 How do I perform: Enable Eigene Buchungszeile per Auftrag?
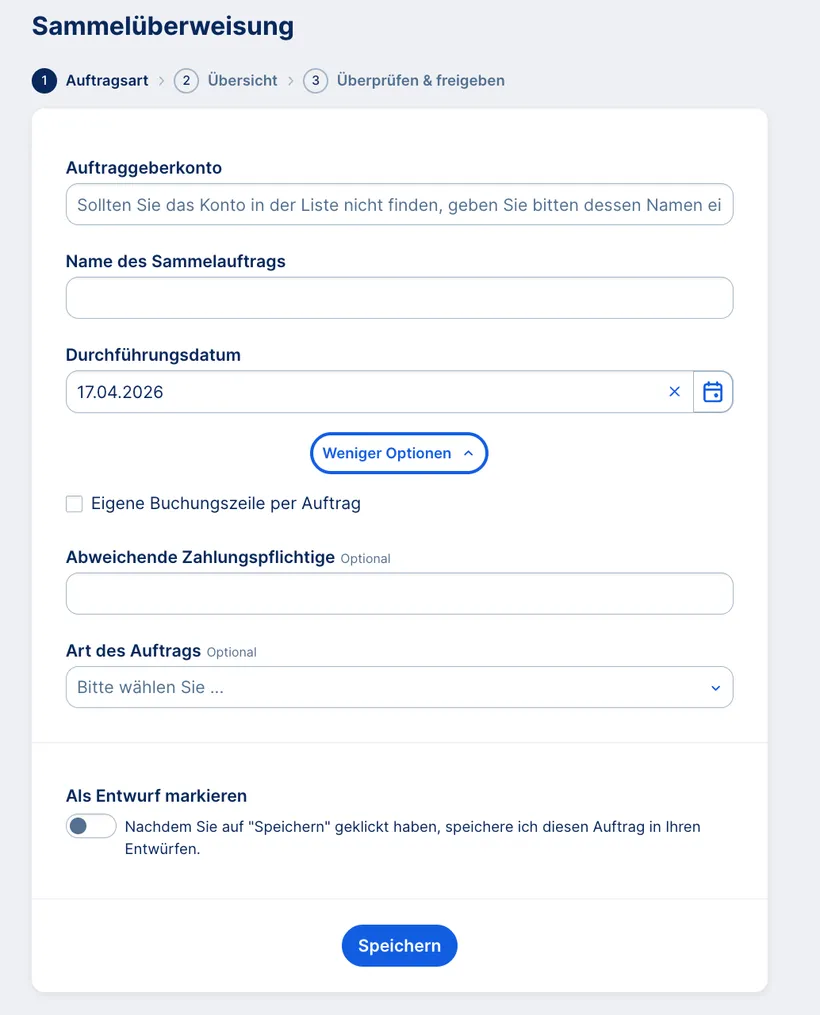click(74, 504)
